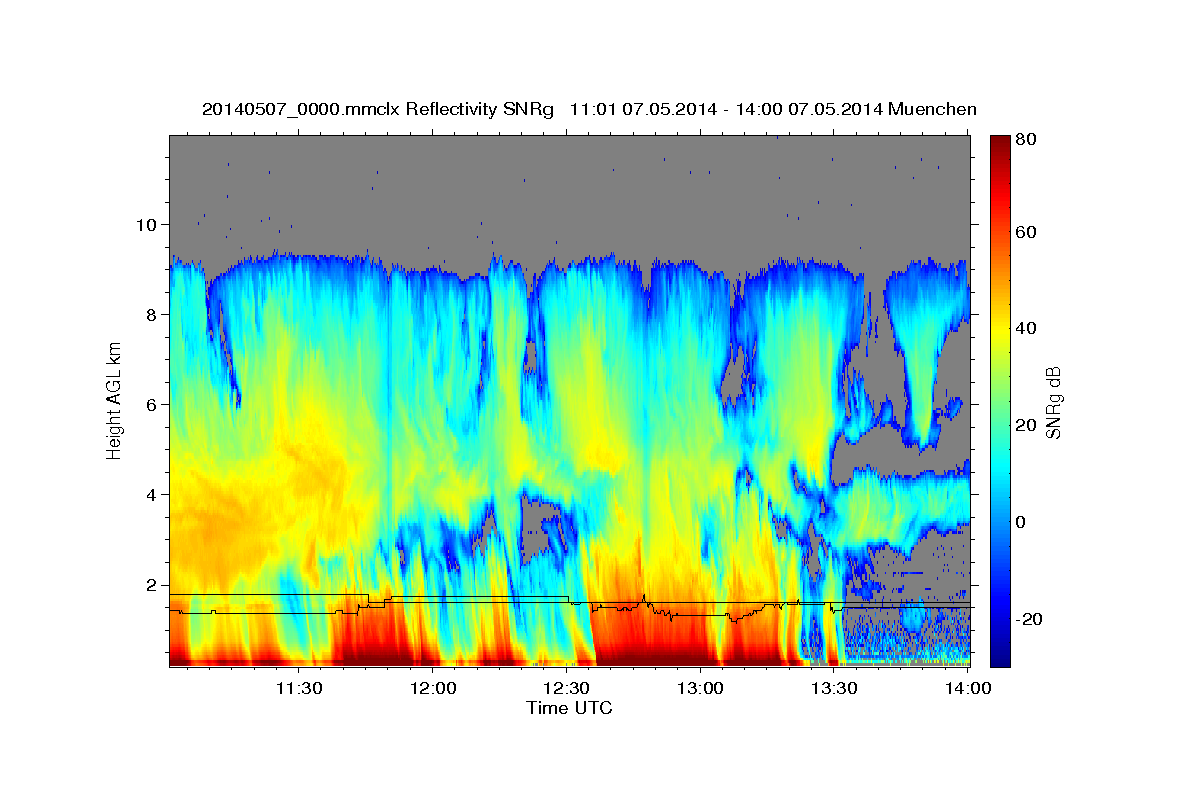Click the plot title text starting with 20140507_0000.mmclx
Viewport: 1200px width, 800px height.
(589, 109)
